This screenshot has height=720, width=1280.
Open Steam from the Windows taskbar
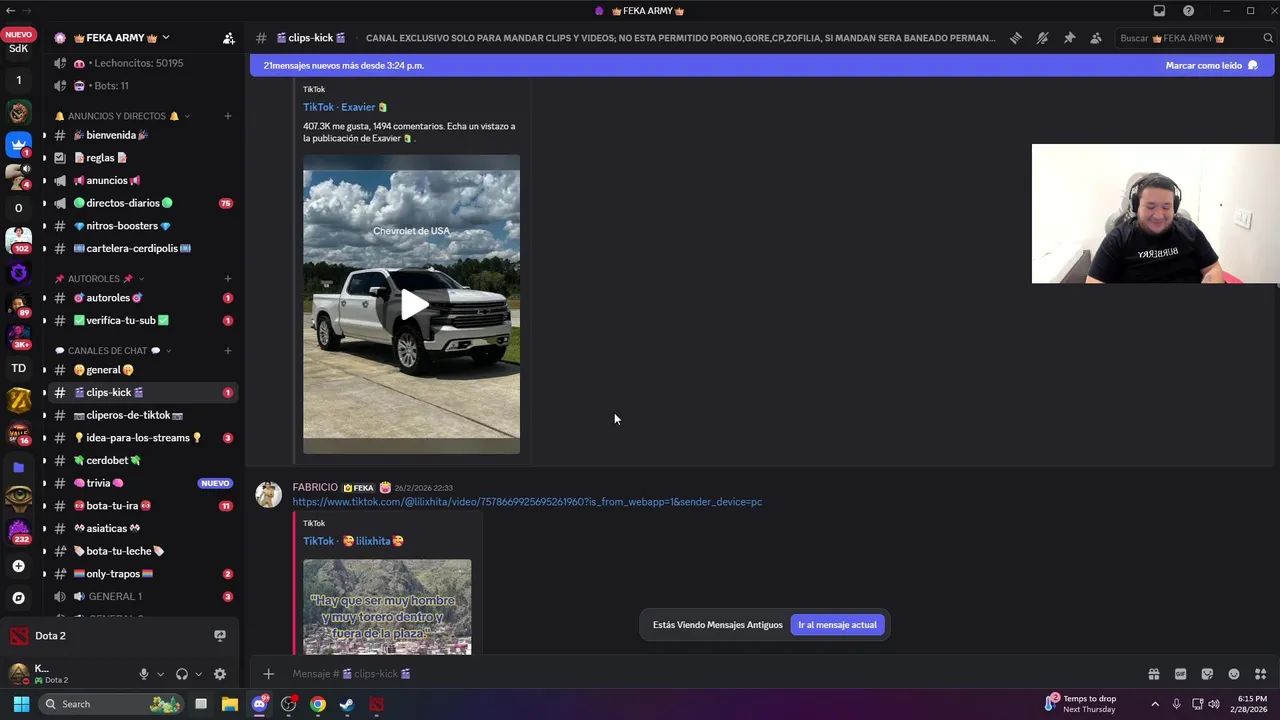[x=346, y=704]
